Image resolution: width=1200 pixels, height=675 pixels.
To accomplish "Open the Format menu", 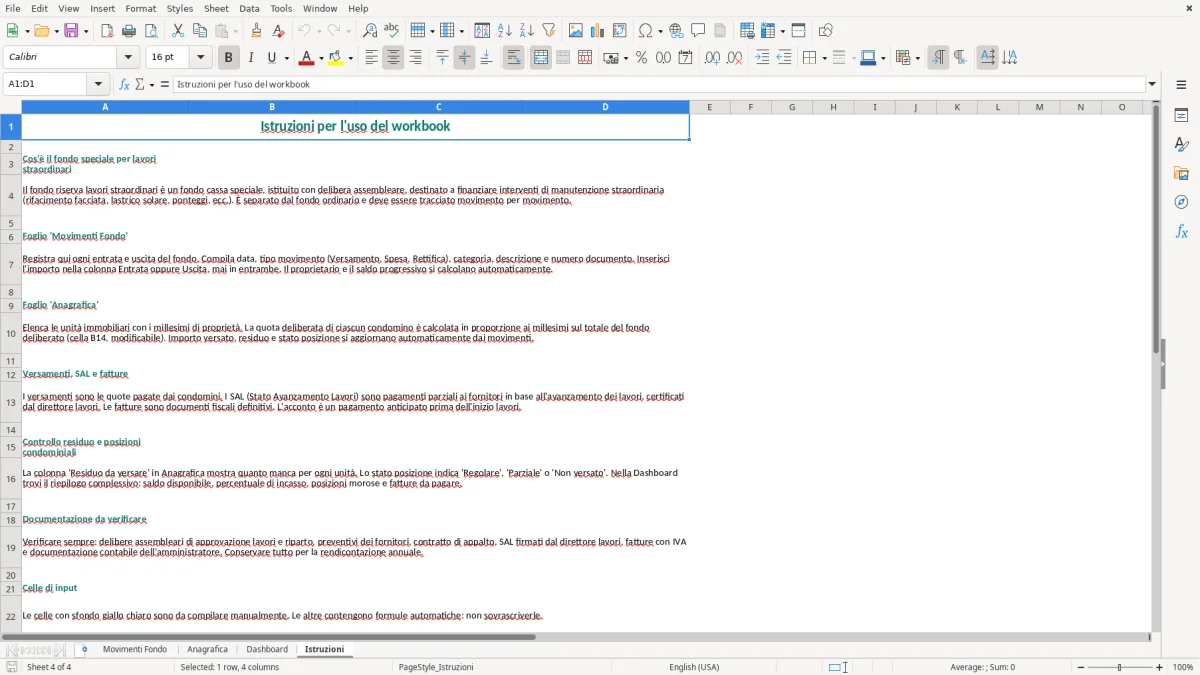I will click(140, 8).
